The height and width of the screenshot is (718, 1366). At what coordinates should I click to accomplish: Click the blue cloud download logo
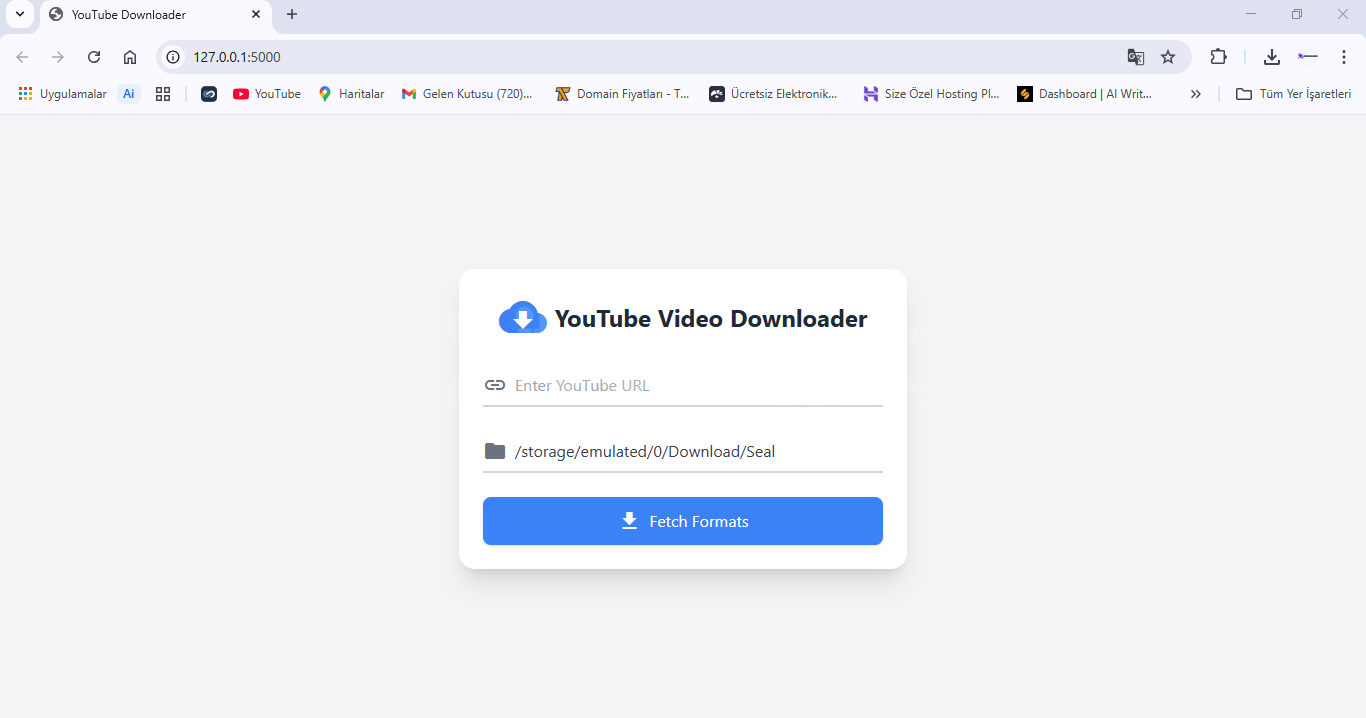522,318
